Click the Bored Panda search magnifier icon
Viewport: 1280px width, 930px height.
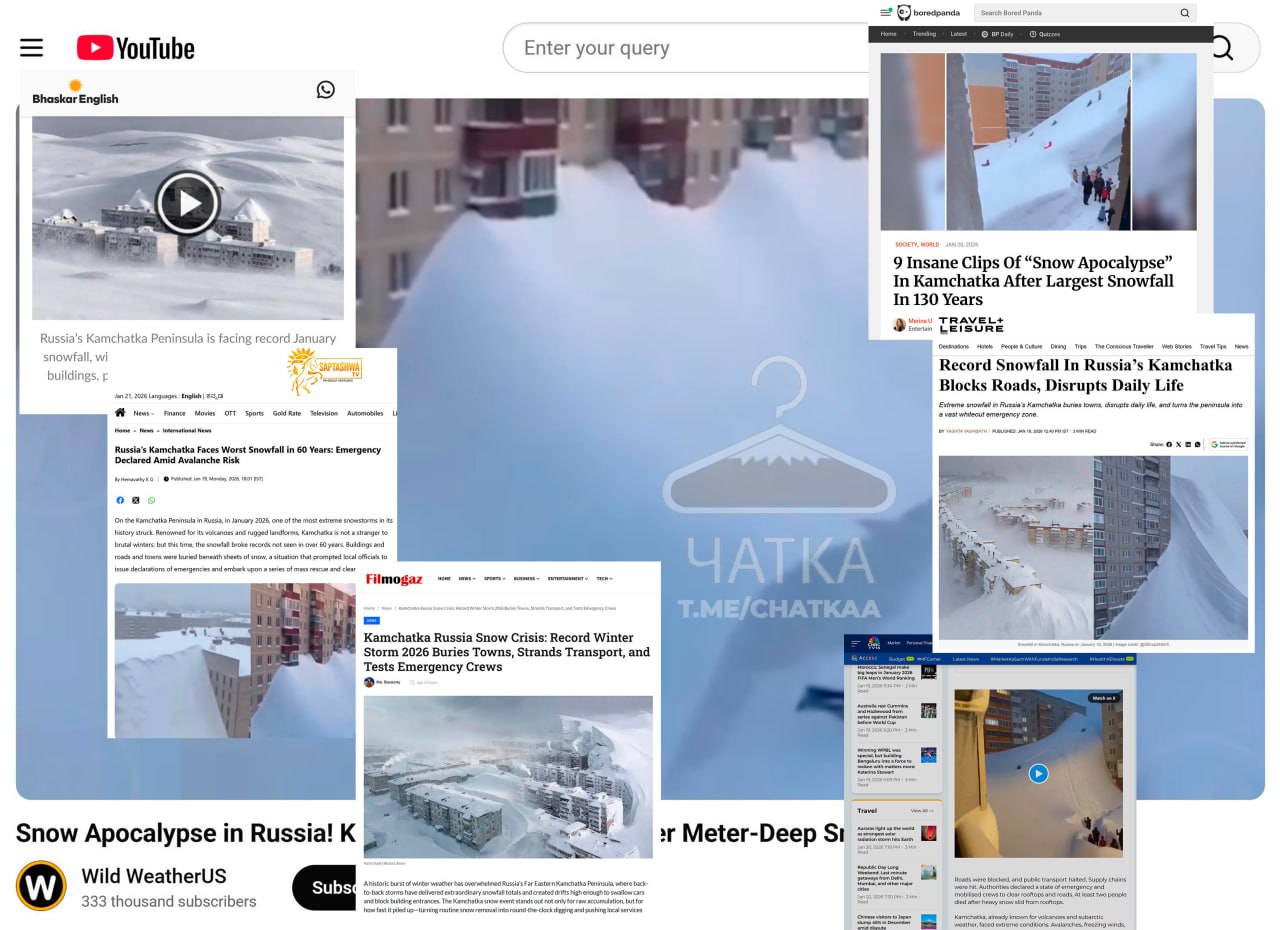point(1185,13)
